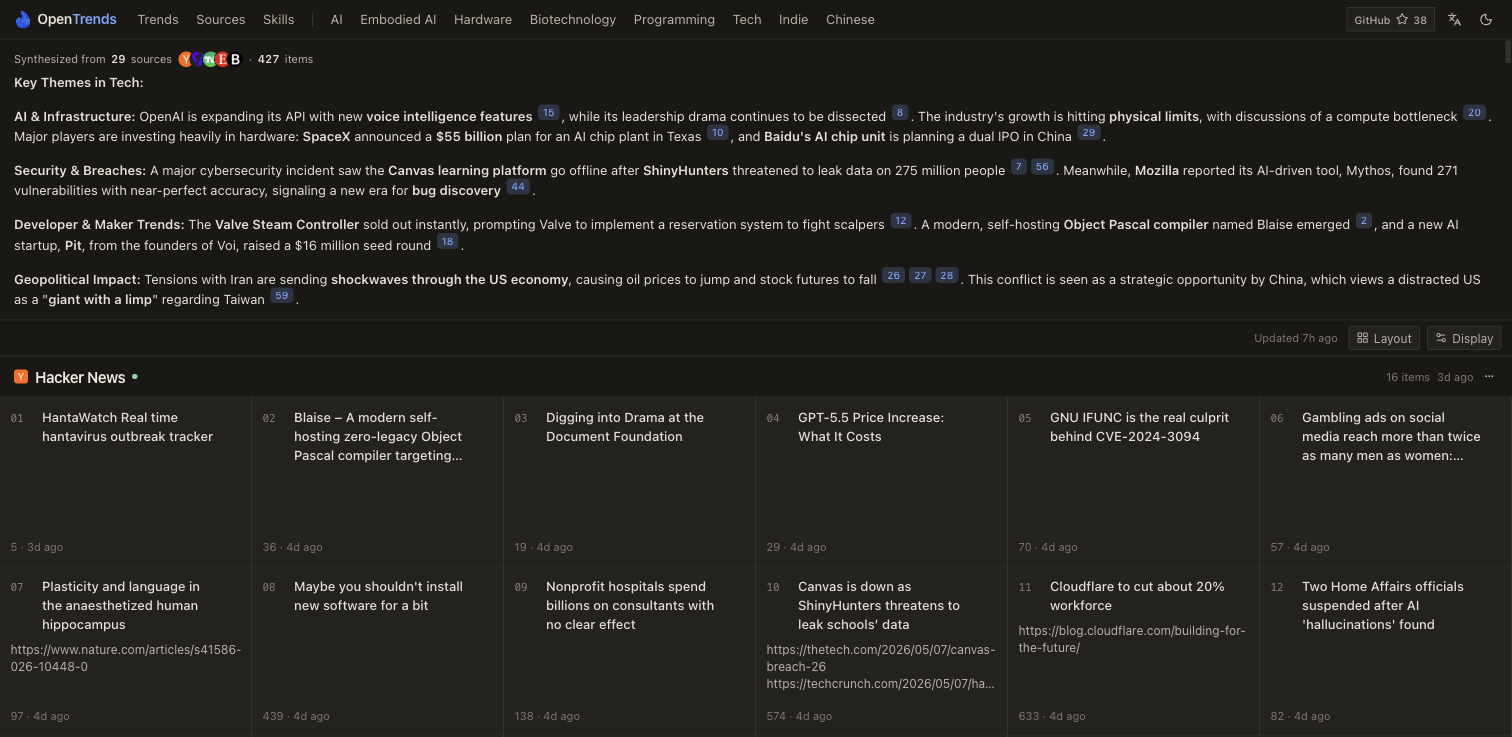Click '574 · 4d ago' under Canvas story
The width and height of the screenshot is (1512, 737).
pos(800,716)
